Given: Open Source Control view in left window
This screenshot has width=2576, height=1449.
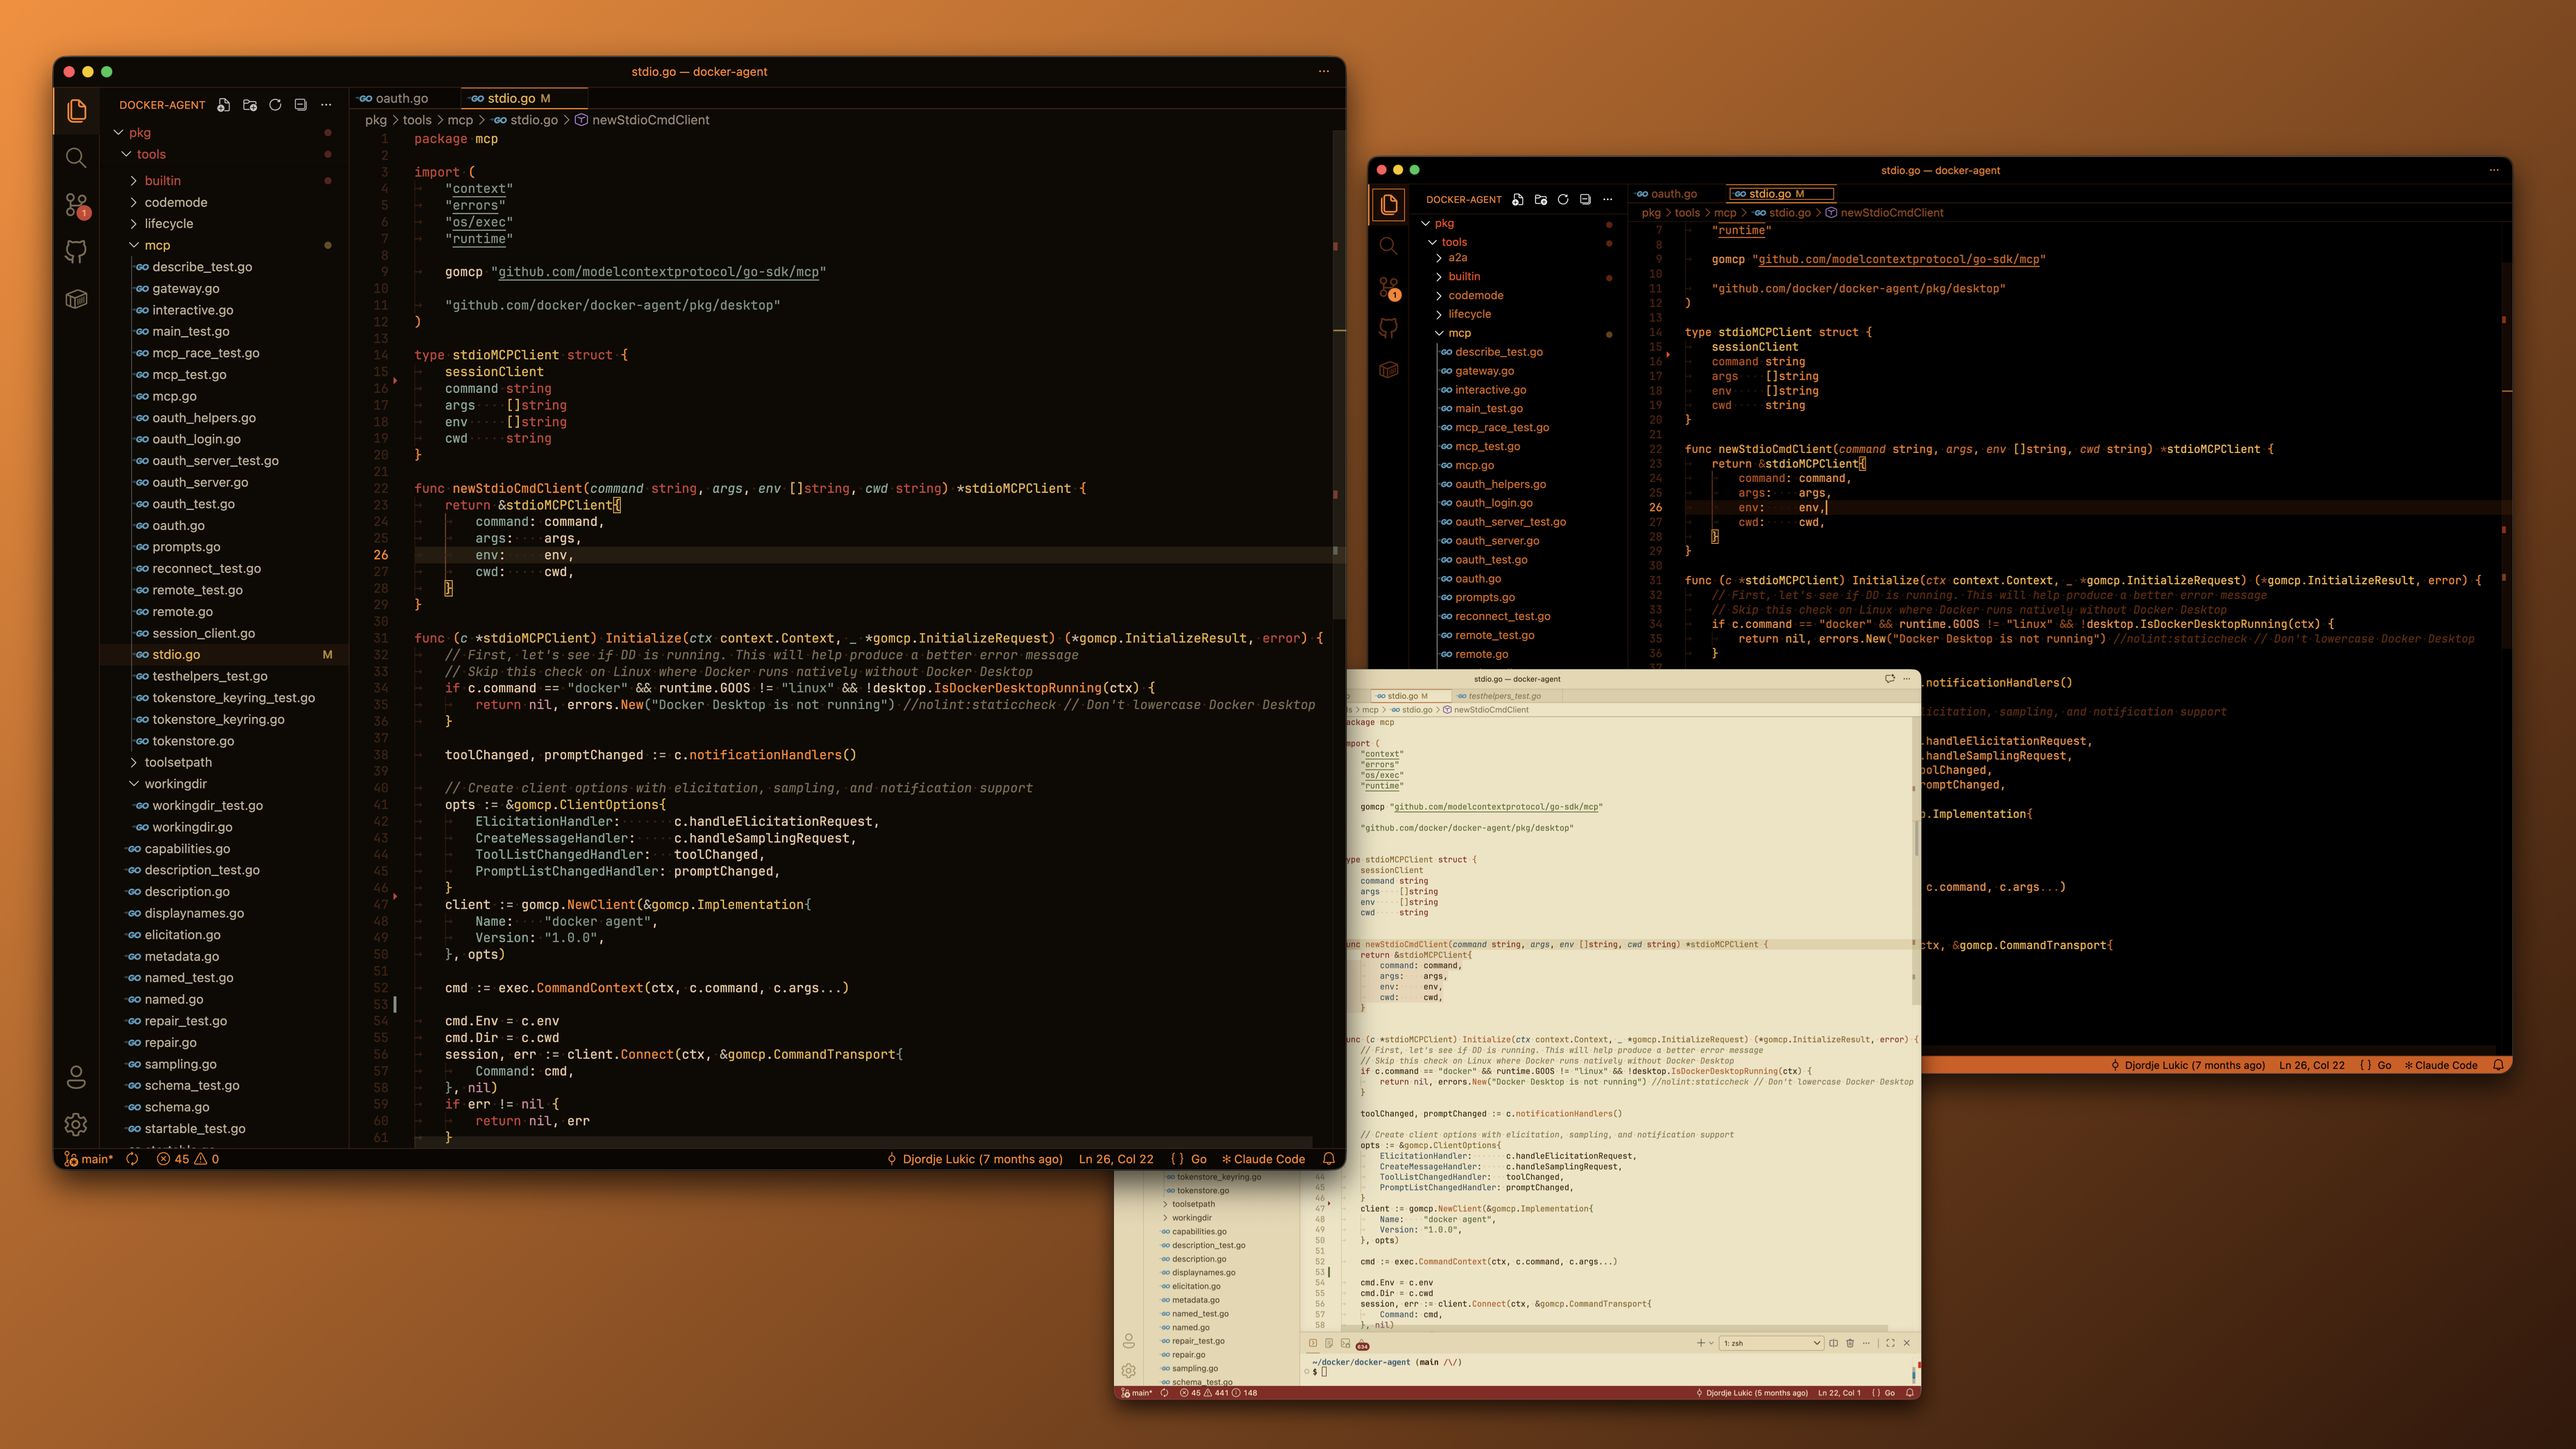Looking at the screenshot, I should pyautogui.click(x=76, y=206).
